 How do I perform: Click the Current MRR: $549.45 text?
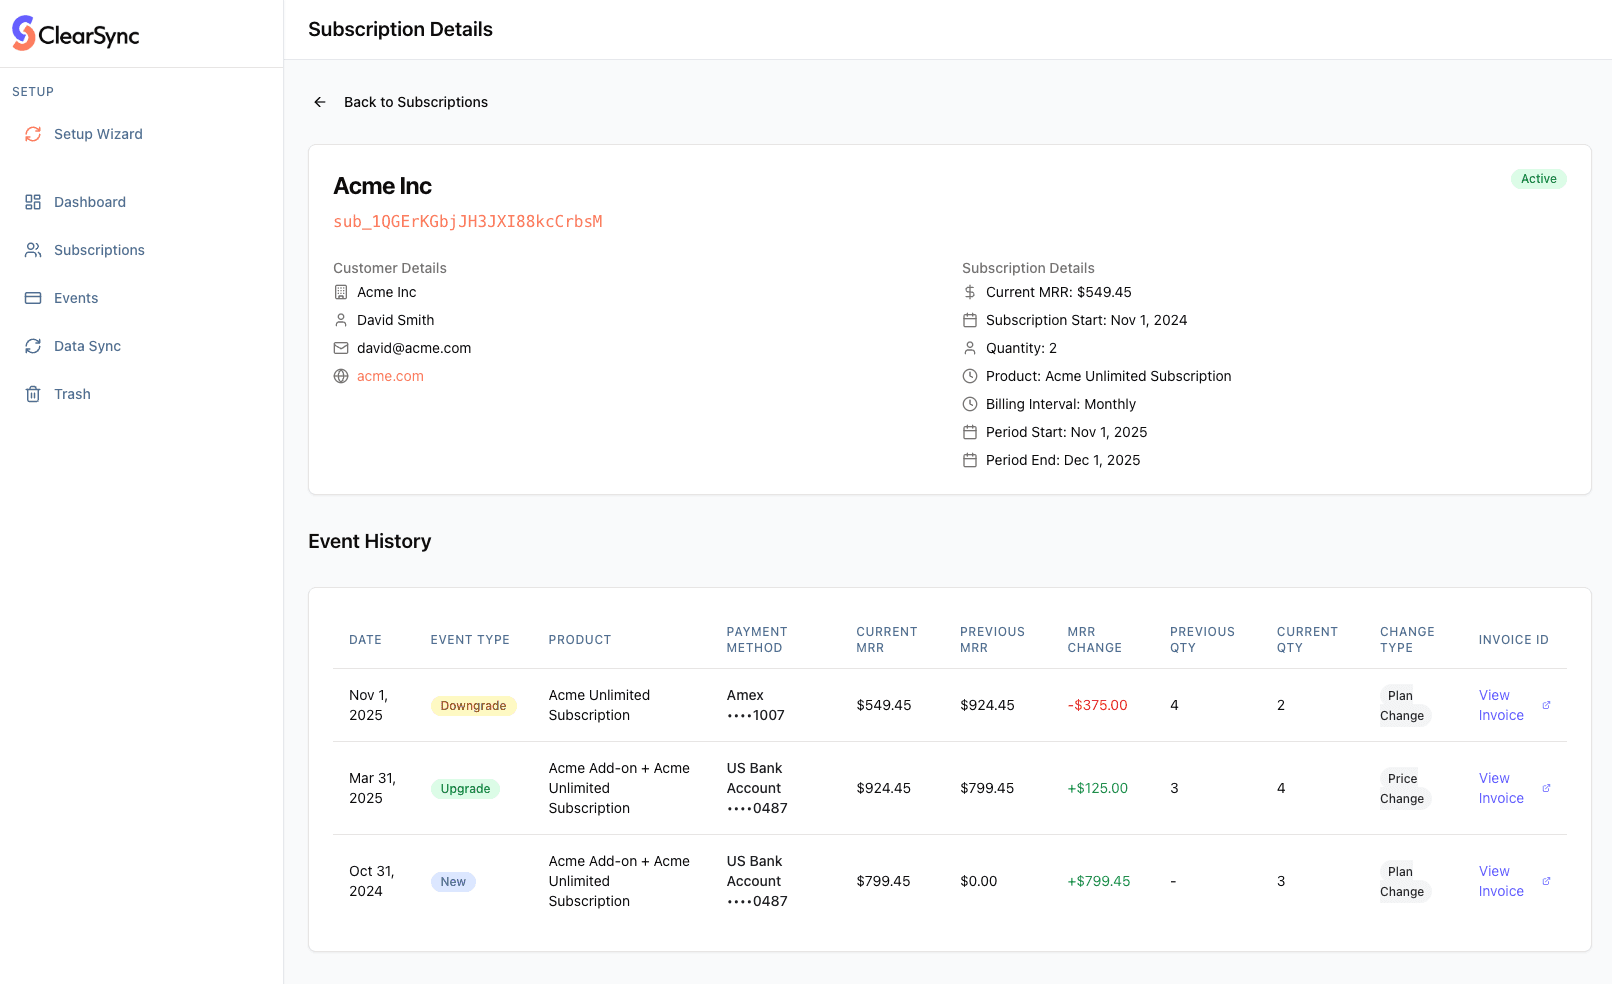(1059, 292)
